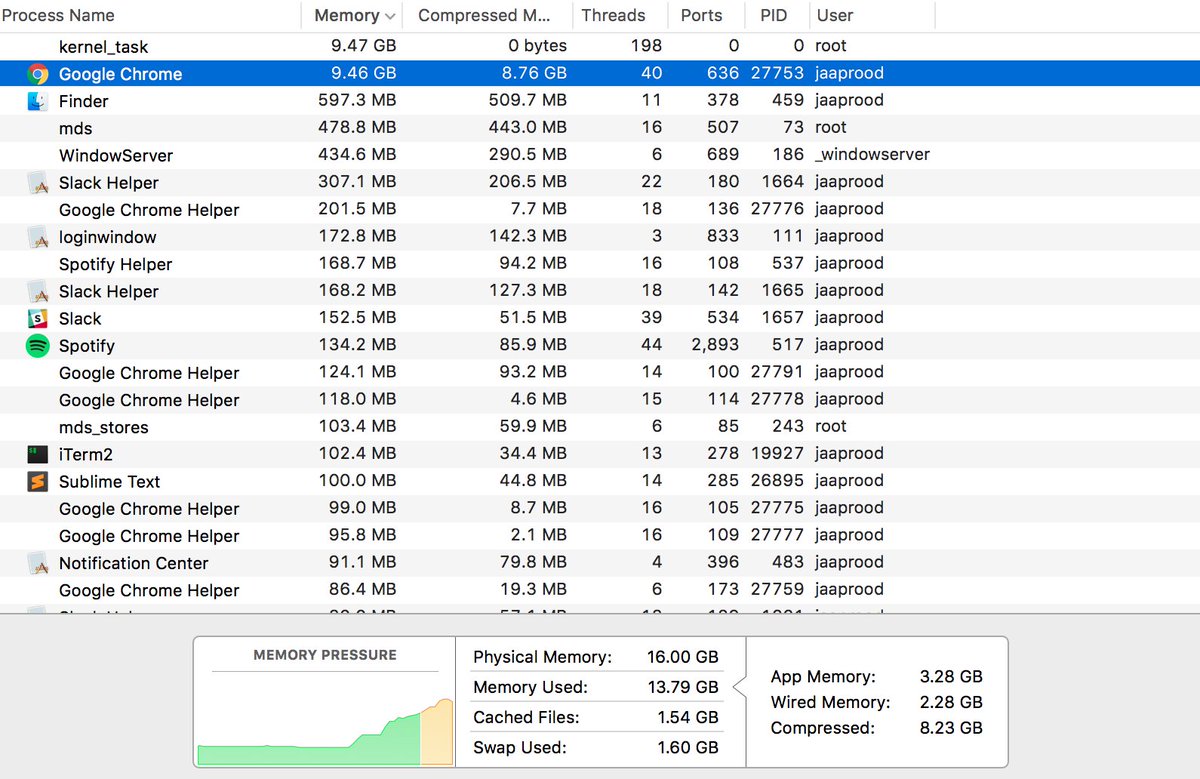Click the loginwindow process icon
Viewport: 1200px width, 779px height.
pos(38,237)
